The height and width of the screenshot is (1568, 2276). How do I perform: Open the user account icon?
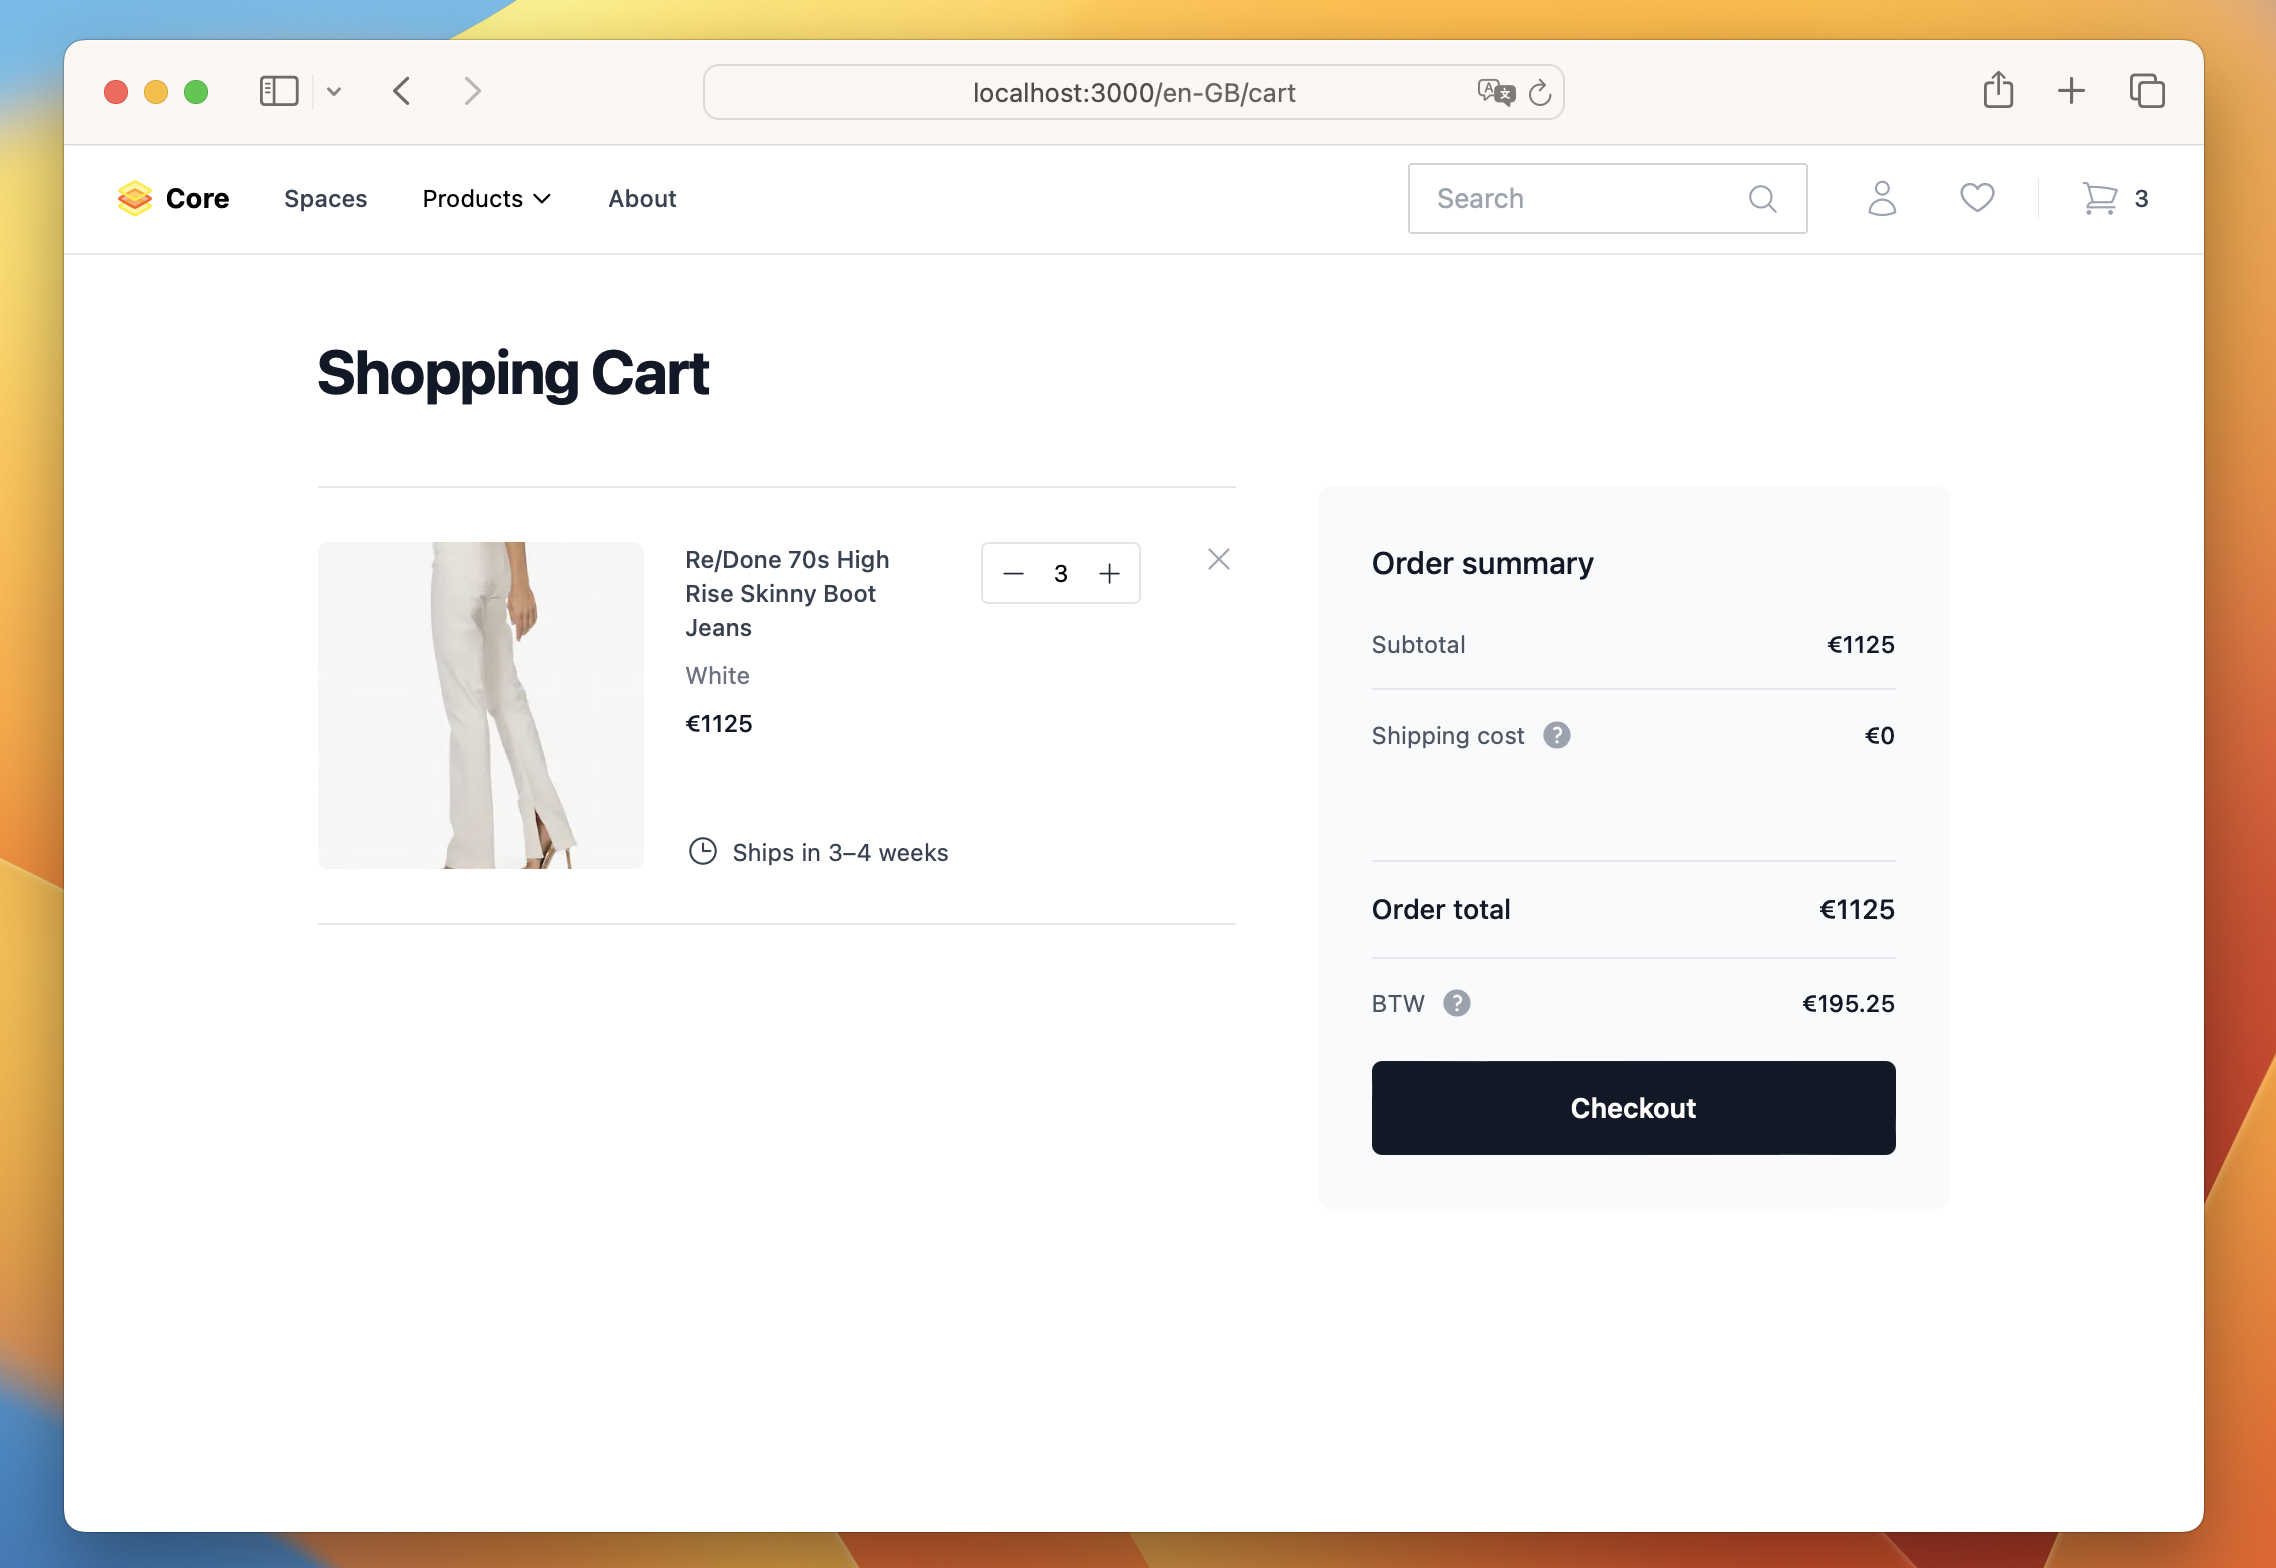(x=1881, y=198)
